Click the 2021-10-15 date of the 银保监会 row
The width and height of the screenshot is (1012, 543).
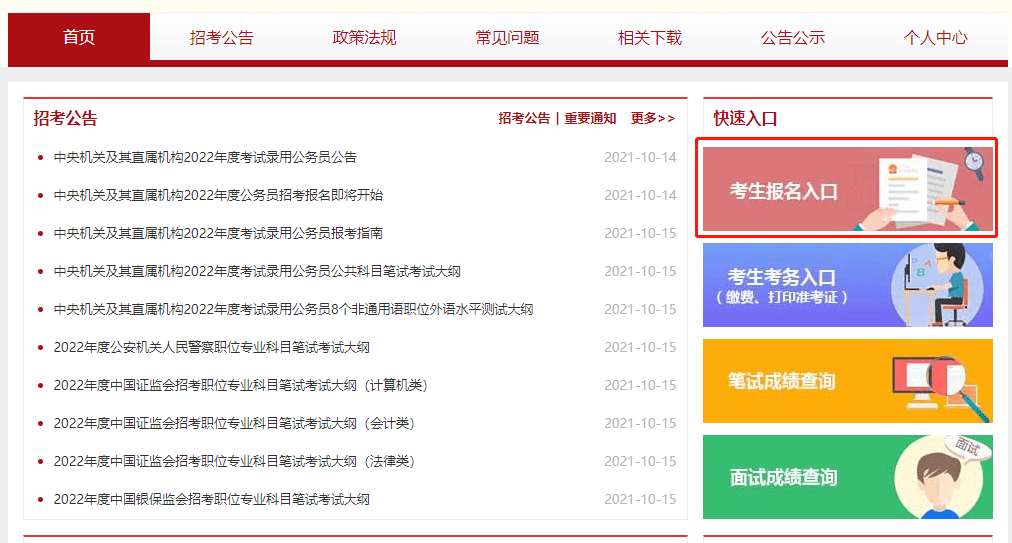click(x=640, y=499)
